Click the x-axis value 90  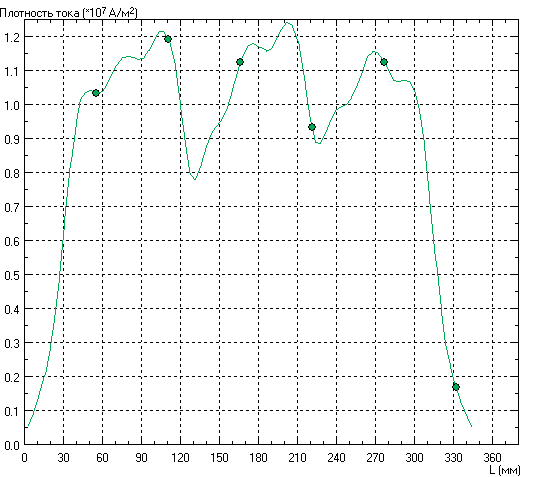point(141,458)
